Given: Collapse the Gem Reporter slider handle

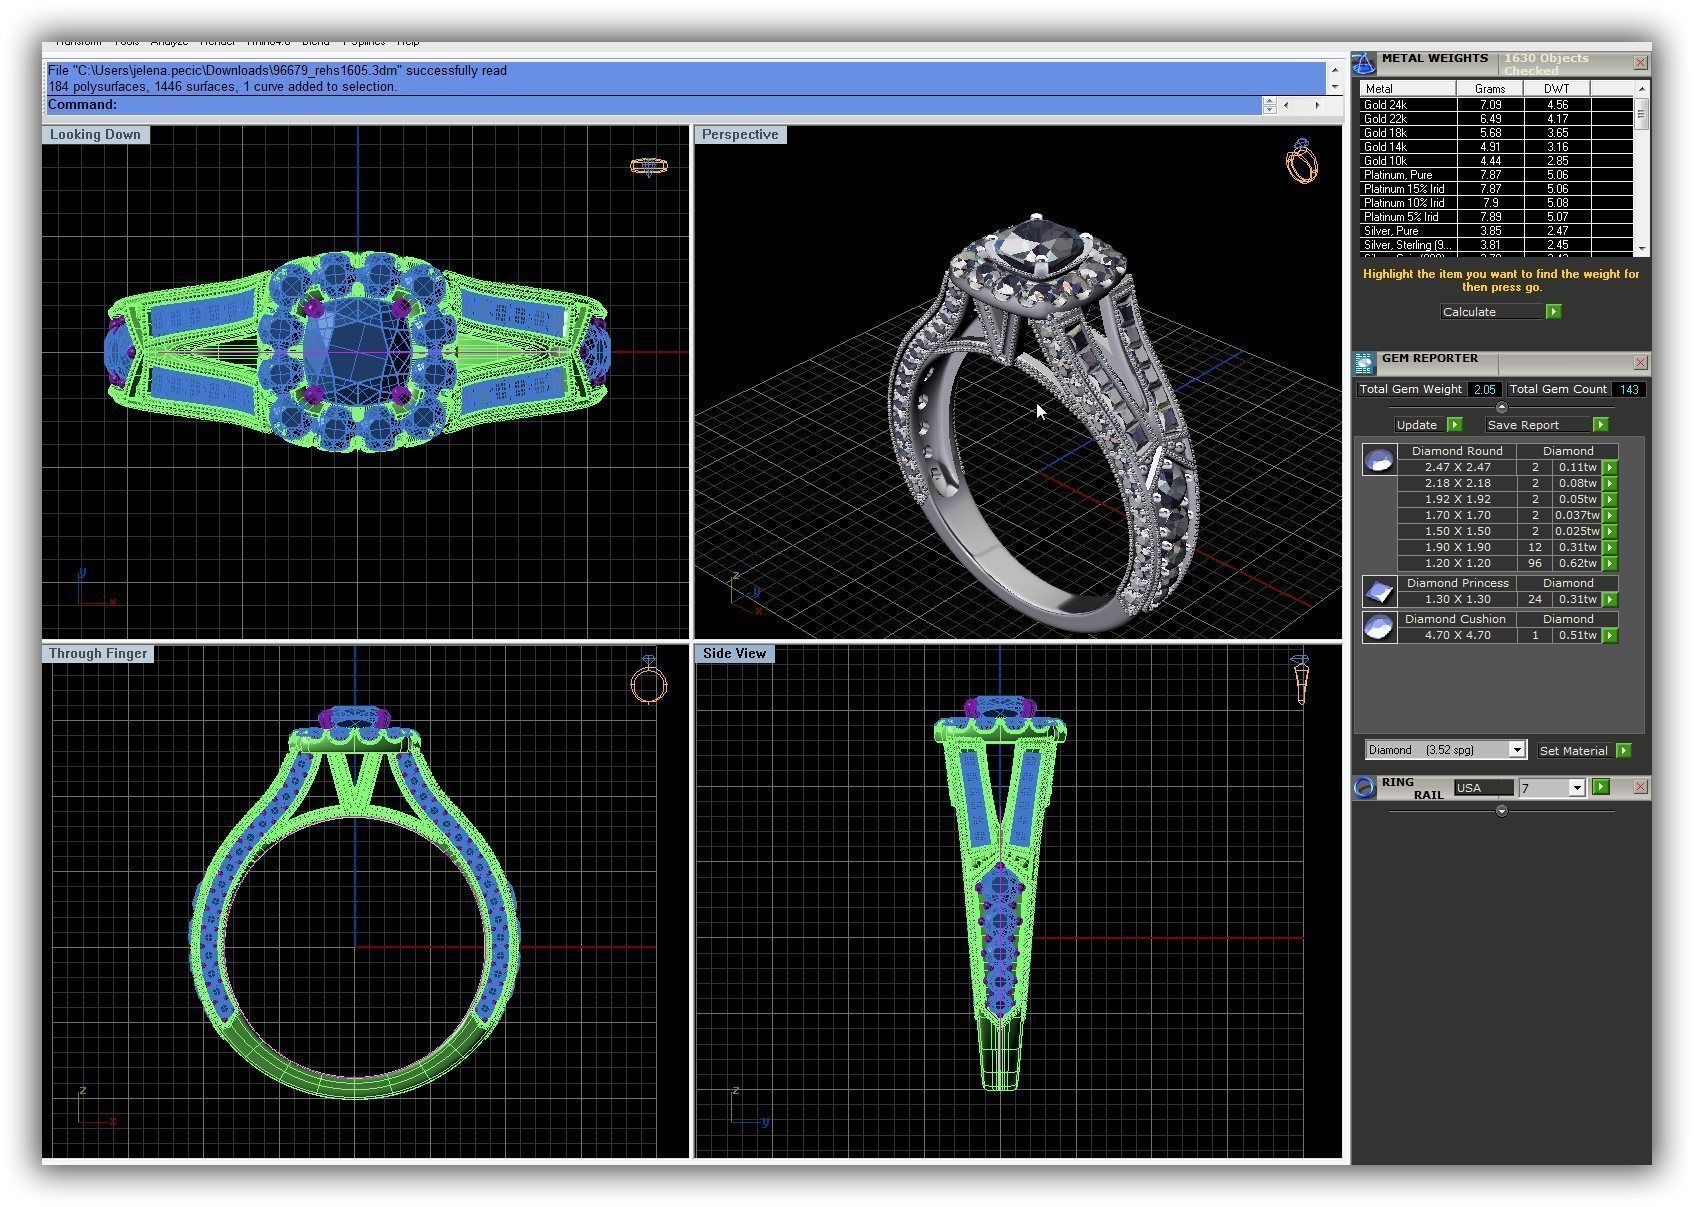Looking at the screenshot, I should pyautogui.click(x=1501, y=407).
